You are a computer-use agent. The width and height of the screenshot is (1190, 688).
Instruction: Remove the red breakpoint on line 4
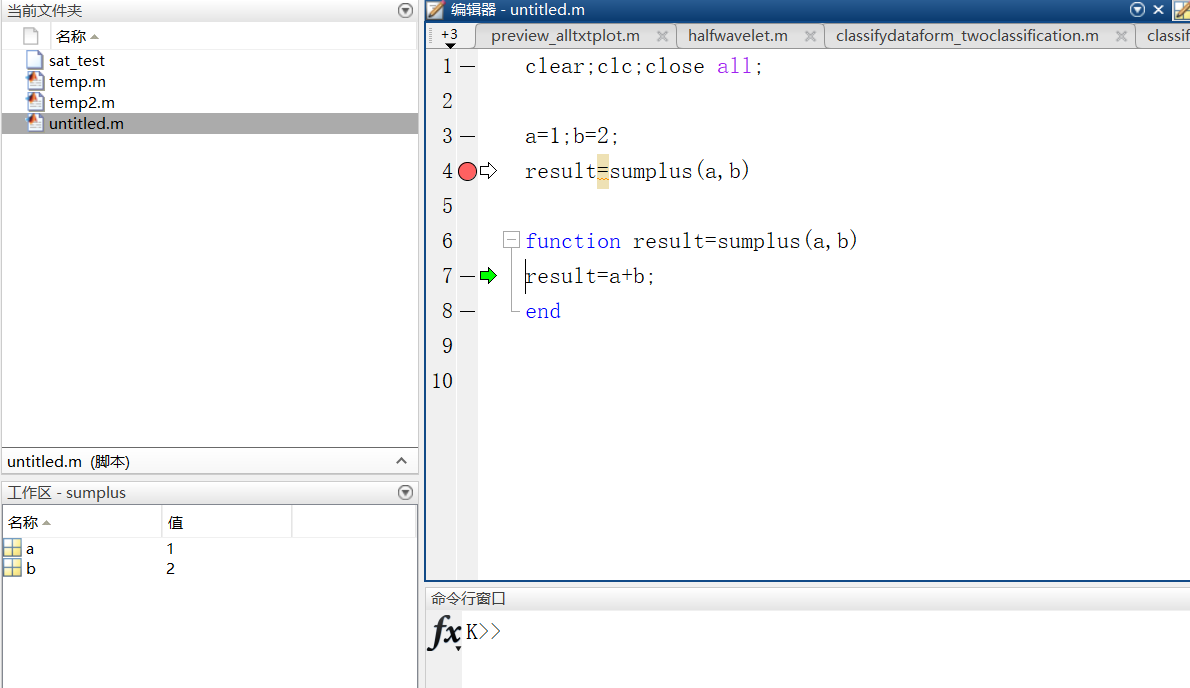pos(468,171)
